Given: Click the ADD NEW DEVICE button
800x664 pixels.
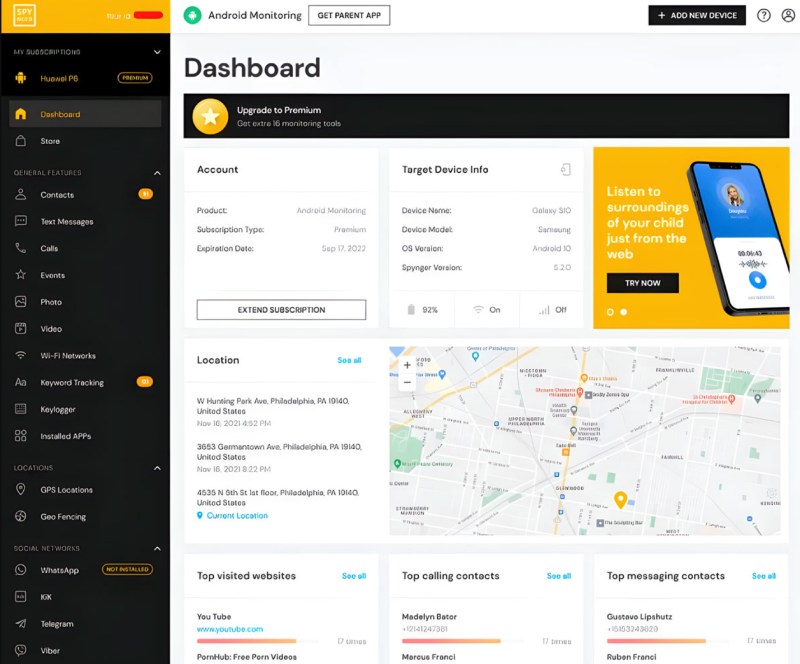Looking at the screenshot, I should [697, 15].
